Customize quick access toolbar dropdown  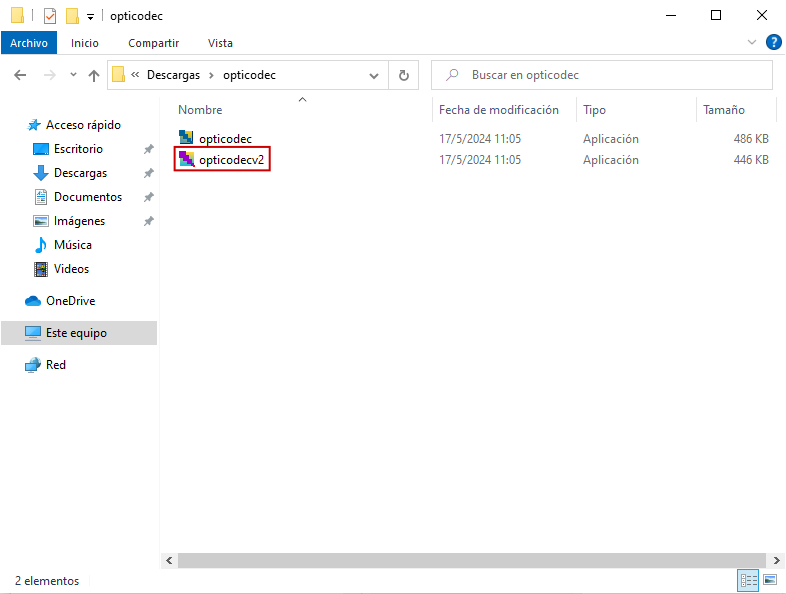click(x=90, y=16)
